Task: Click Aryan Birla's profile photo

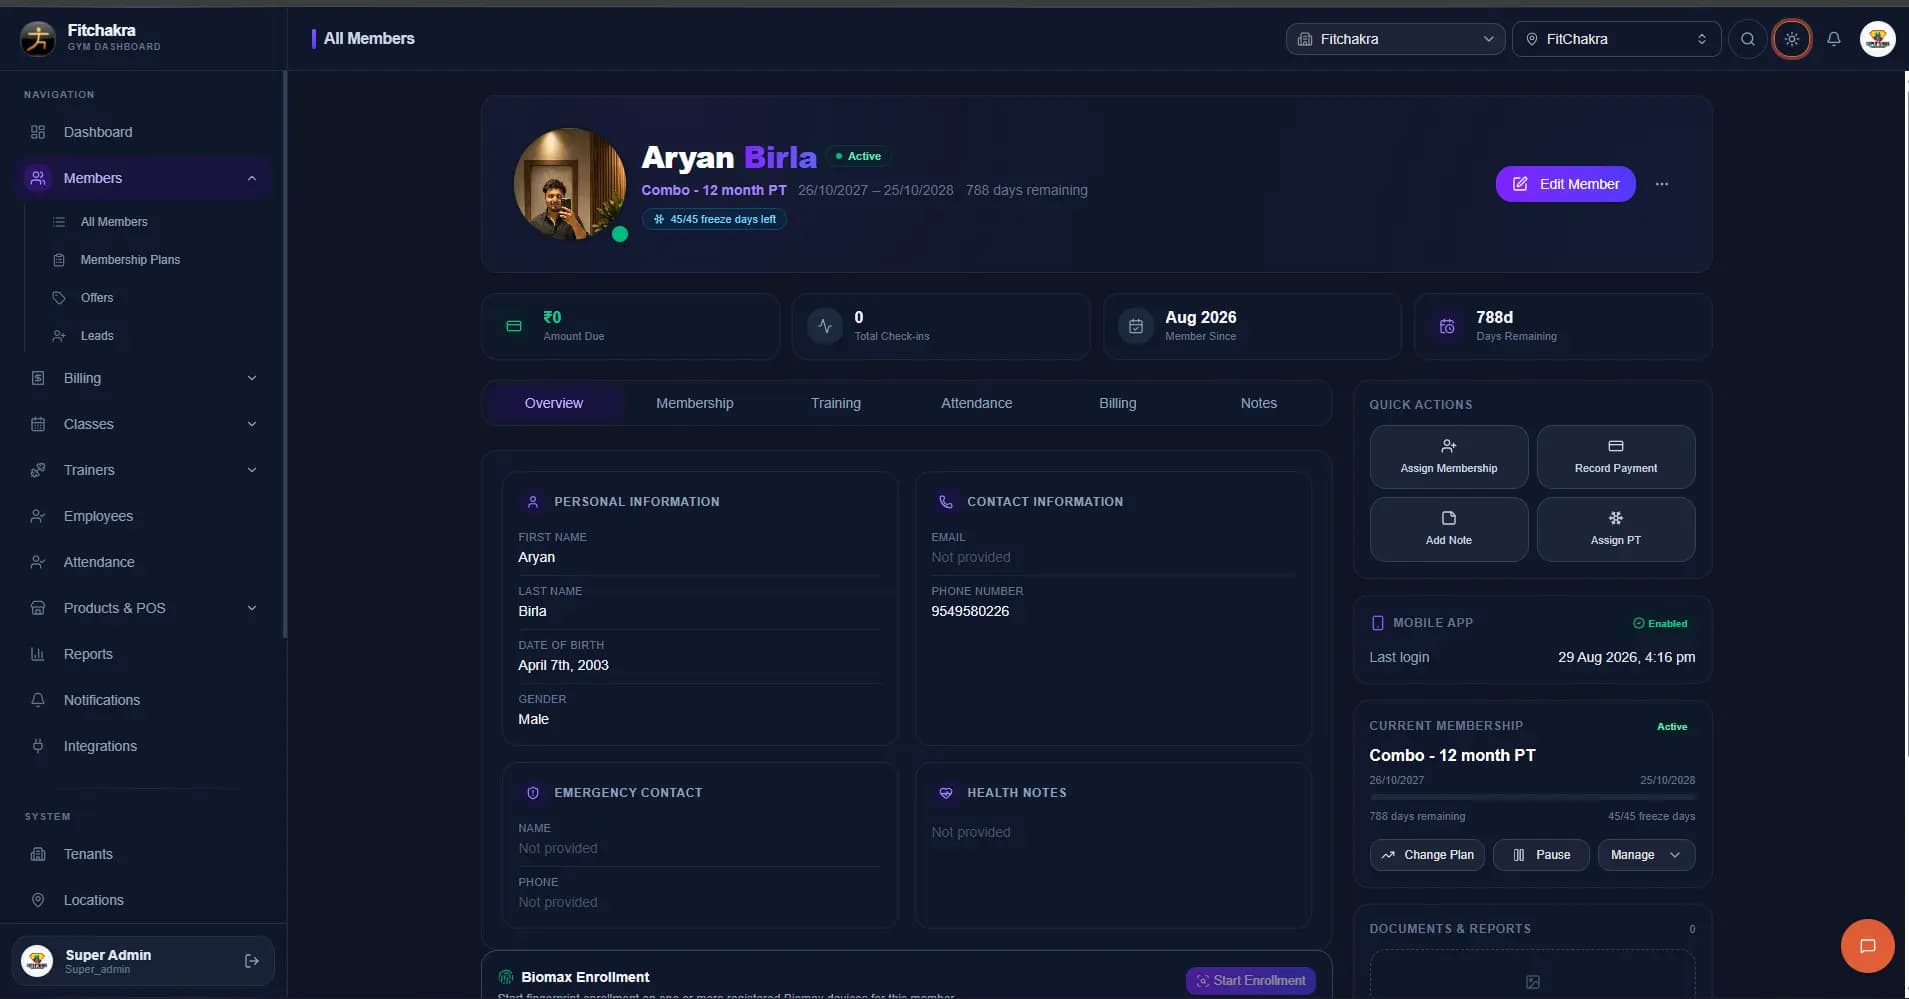Action: [x=570, y=184]
